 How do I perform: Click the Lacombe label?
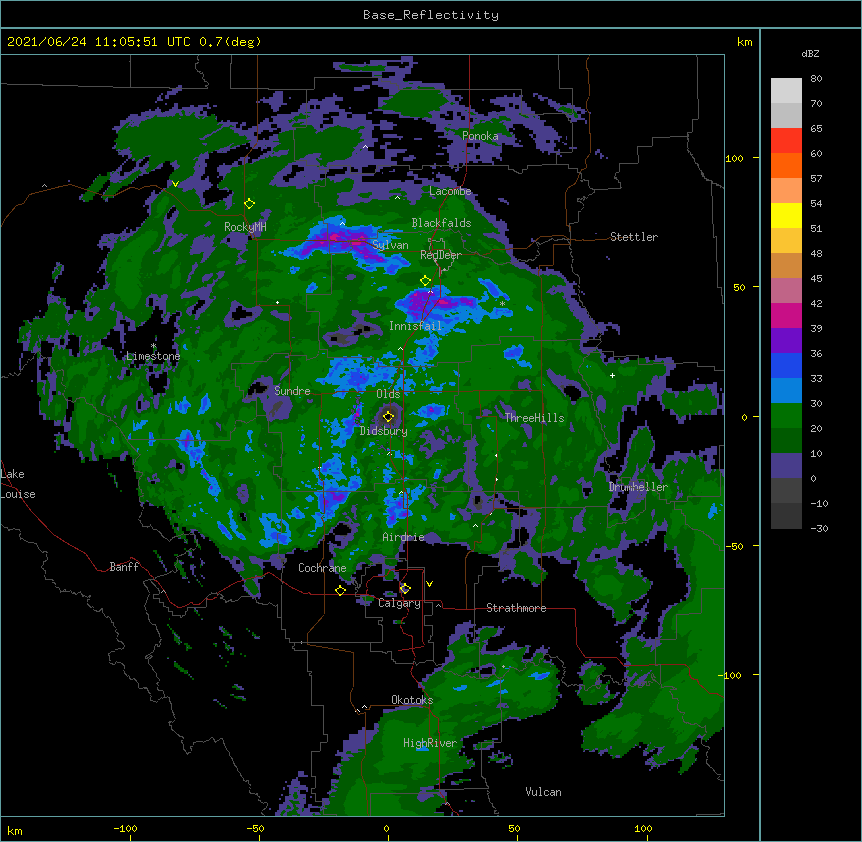(x=450, y=191)
